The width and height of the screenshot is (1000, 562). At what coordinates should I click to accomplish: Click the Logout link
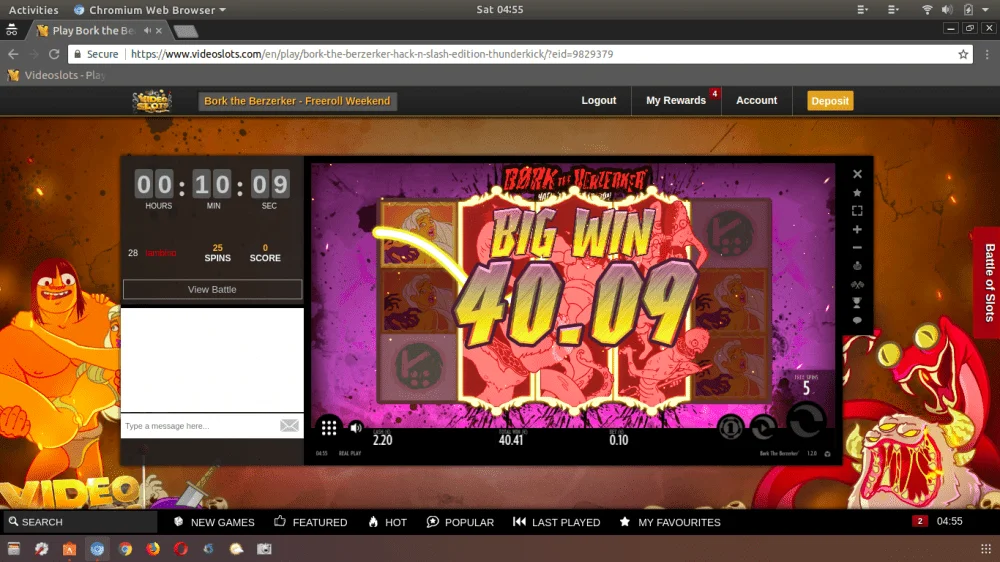click(599, 100)
